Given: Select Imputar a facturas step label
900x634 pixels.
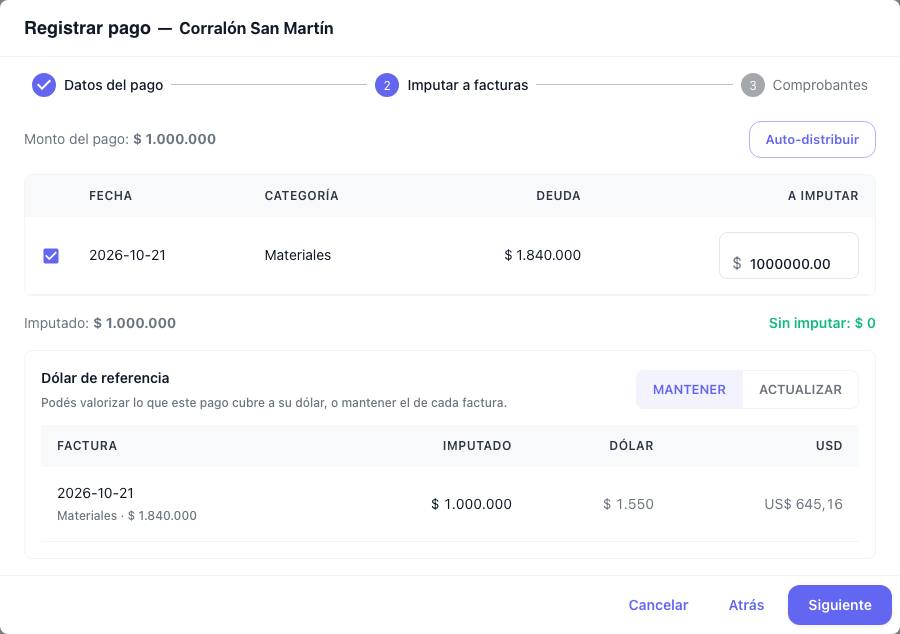Looking at the screenshot, I should pyautogui.click(x=468, y=85).
